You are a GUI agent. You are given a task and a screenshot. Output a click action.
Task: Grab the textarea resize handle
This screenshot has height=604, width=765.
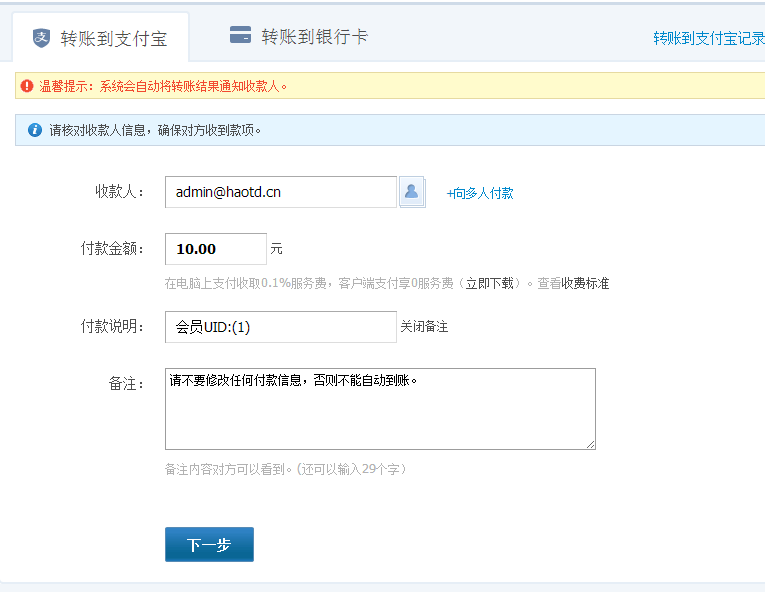[590, 444]
